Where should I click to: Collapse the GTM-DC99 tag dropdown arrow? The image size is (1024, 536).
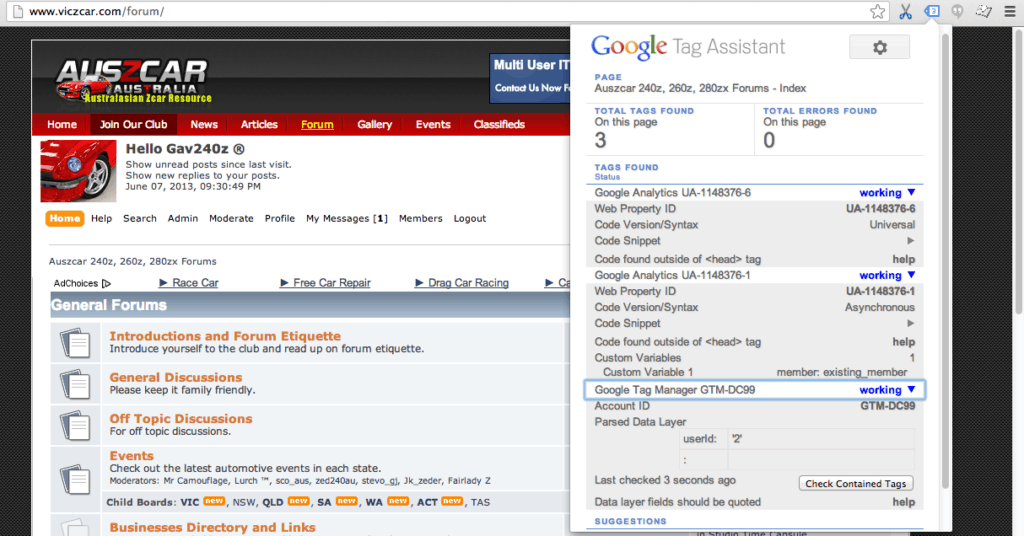pyautogui.click(x=912, y=389)
